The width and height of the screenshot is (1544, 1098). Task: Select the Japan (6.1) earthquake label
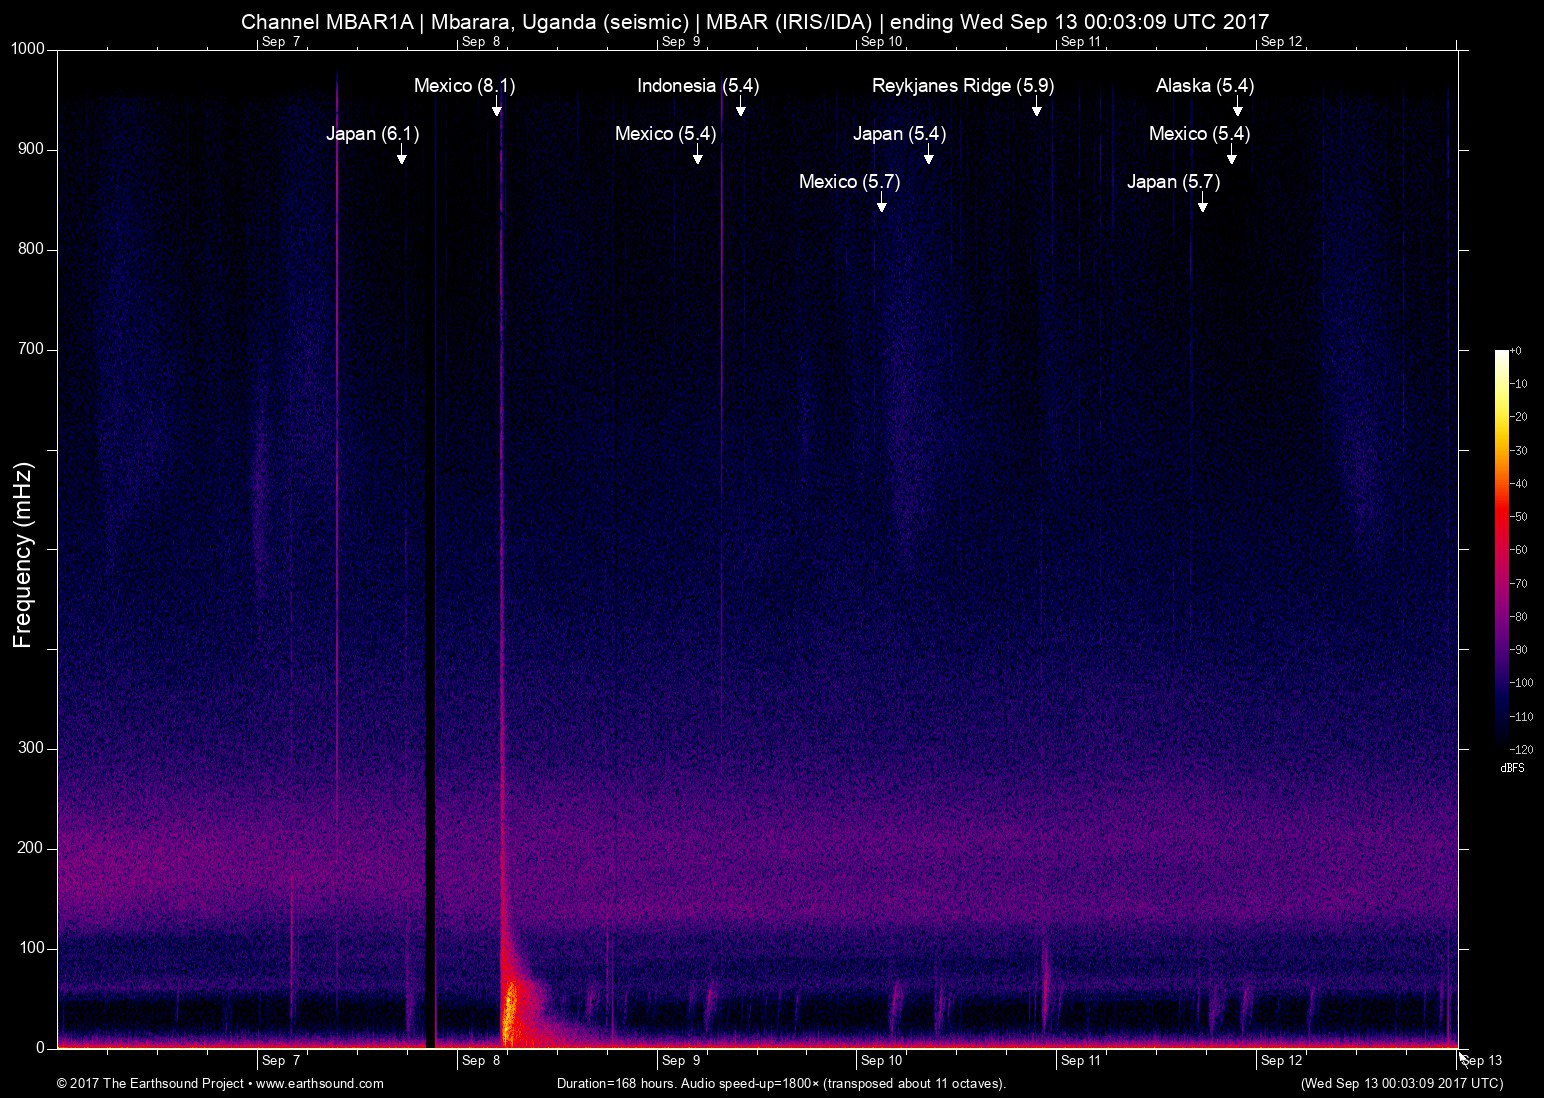click(375, 133)
